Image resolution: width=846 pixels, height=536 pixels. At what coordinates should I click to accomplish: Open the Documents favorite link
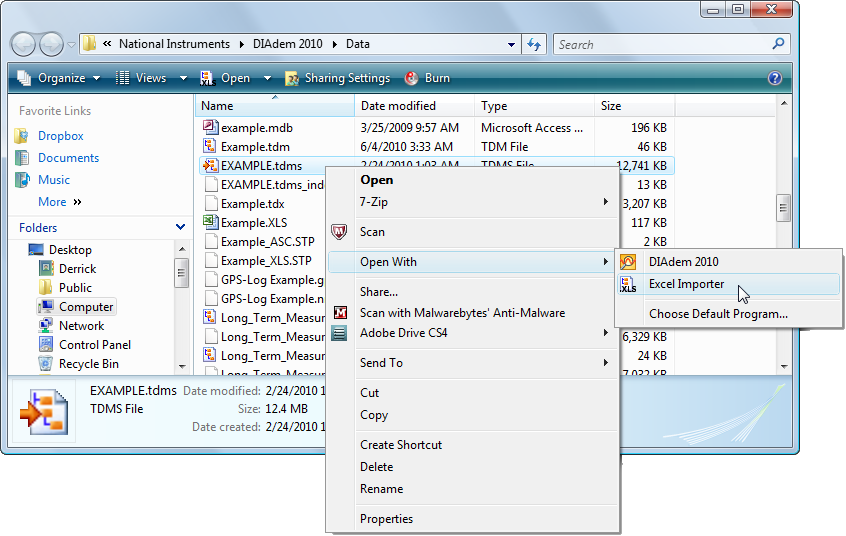[68, 158]
